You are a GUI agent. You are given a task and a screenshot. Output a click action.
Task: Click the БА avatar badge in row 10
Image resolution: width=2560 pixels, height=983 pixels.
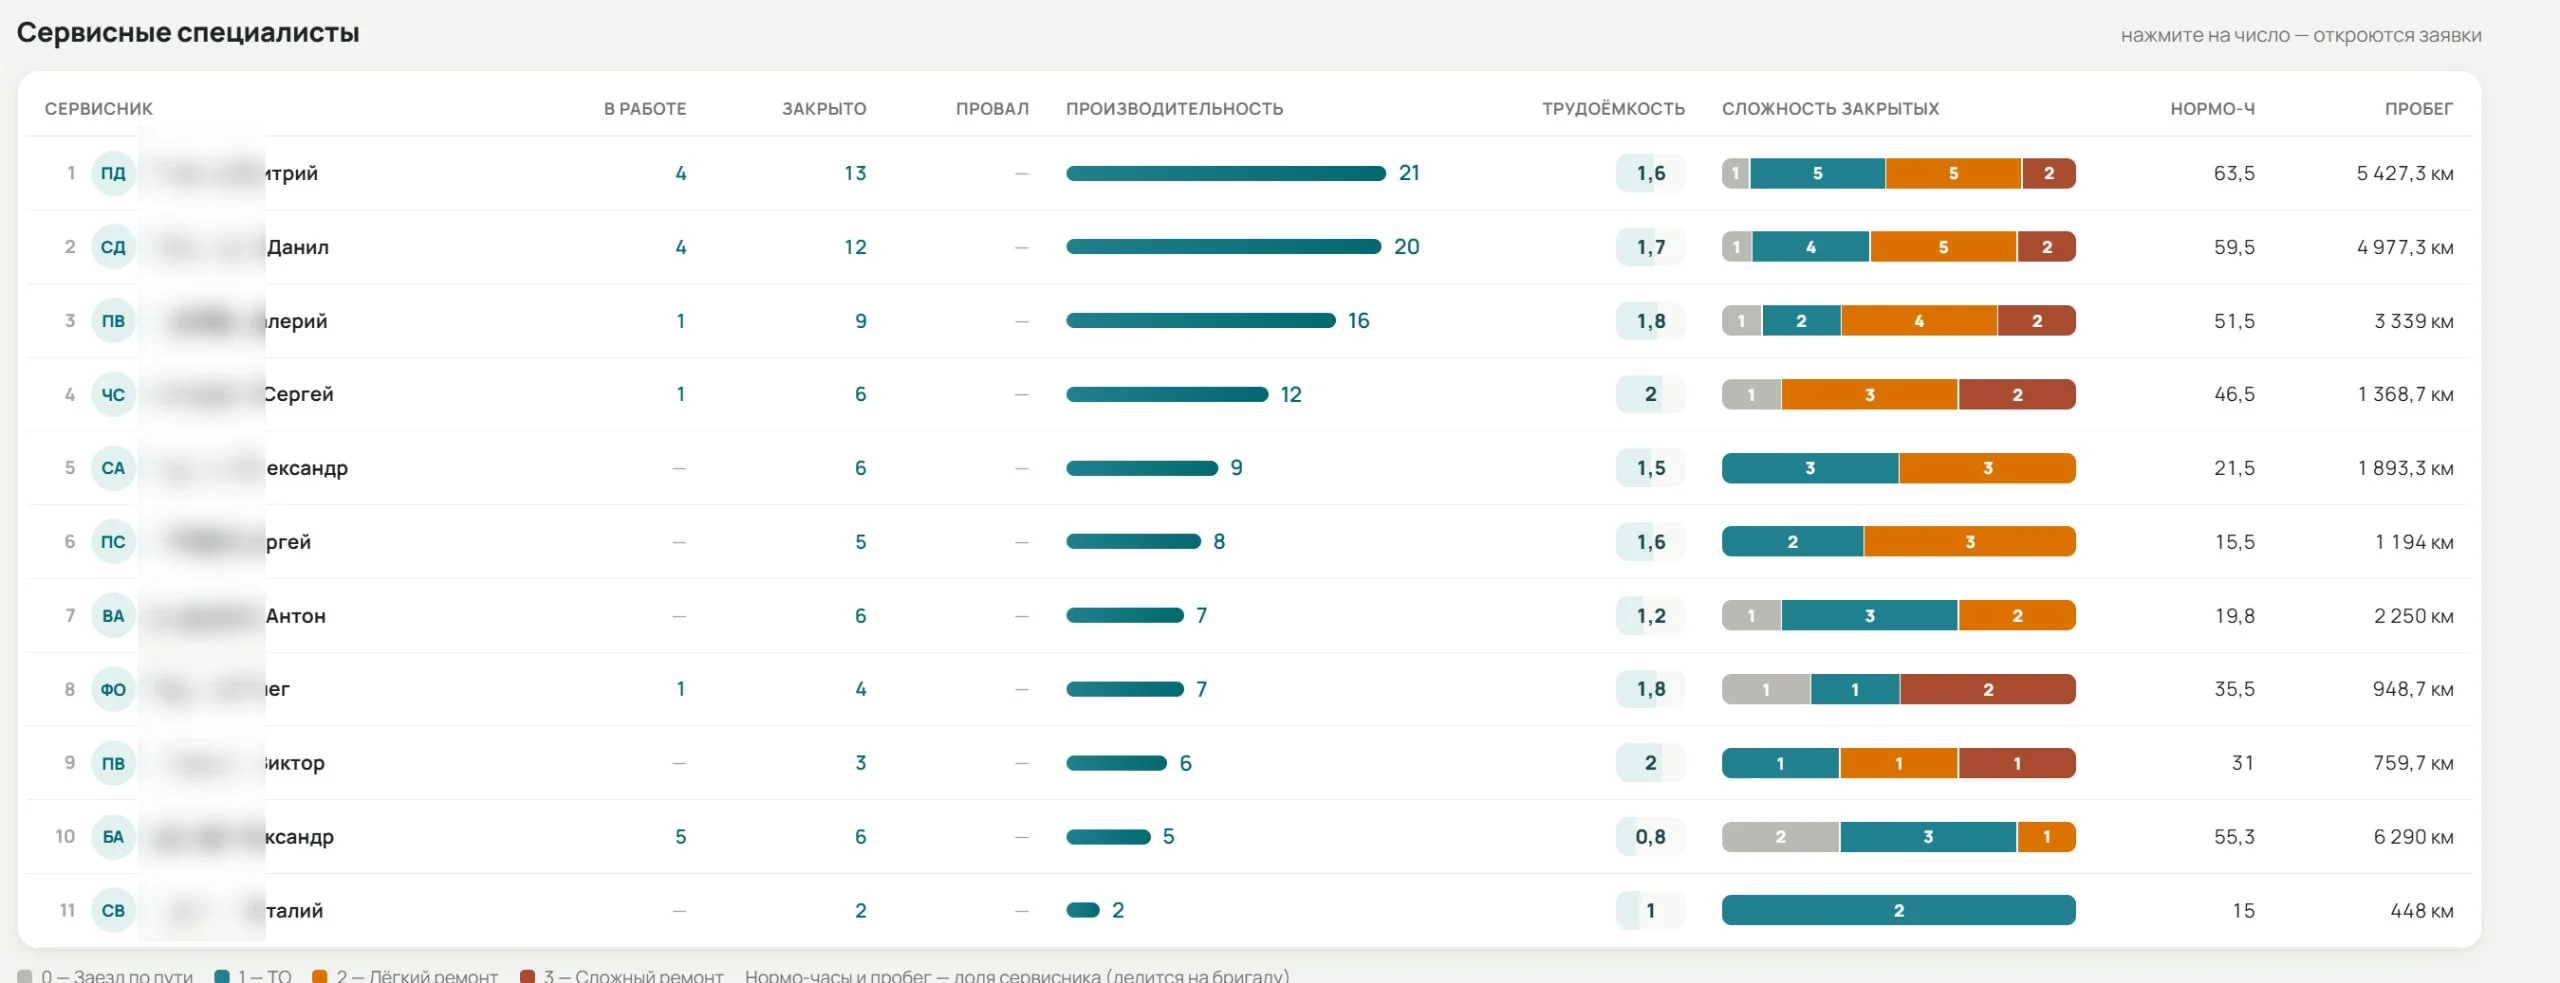[x=113, y=837]
